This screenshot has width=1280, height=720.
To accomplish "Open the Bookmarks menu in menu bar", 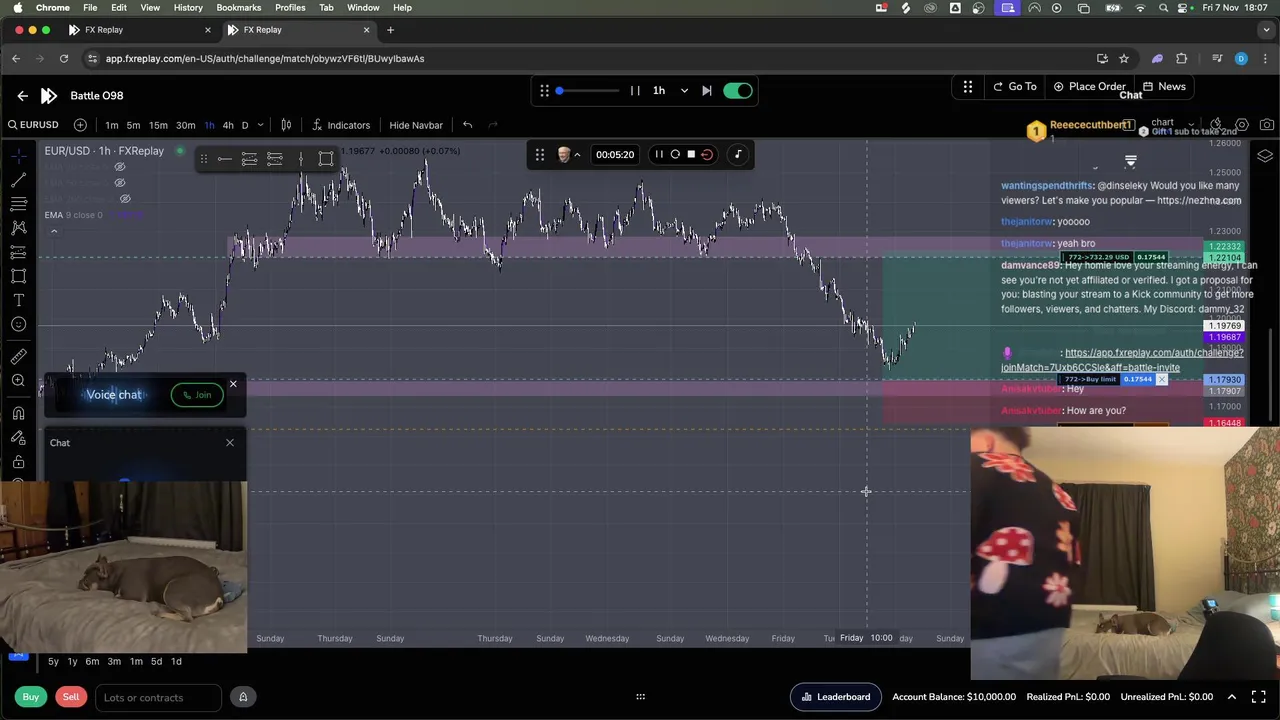I will (x=239, y=7).
